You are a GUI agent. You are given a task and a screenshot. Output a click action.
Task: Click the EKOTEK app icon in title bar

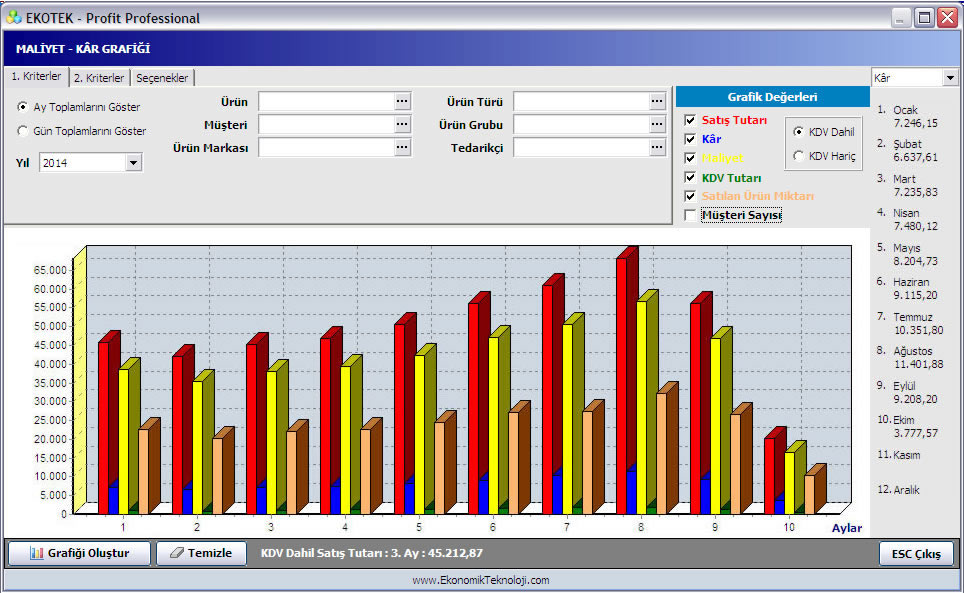(x=14, y=18)
